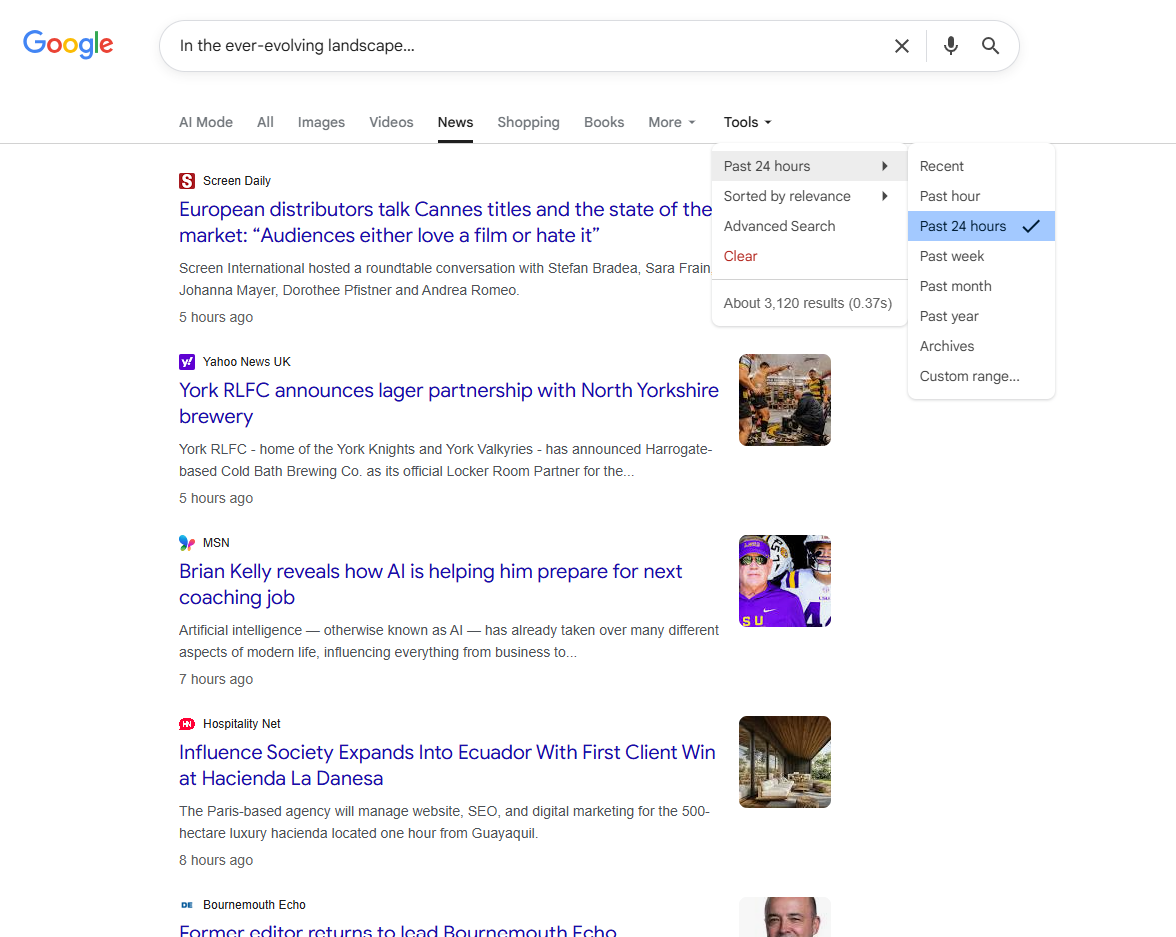Click the Screen Daily source name
1176x937 pixels.
(236, 181)
